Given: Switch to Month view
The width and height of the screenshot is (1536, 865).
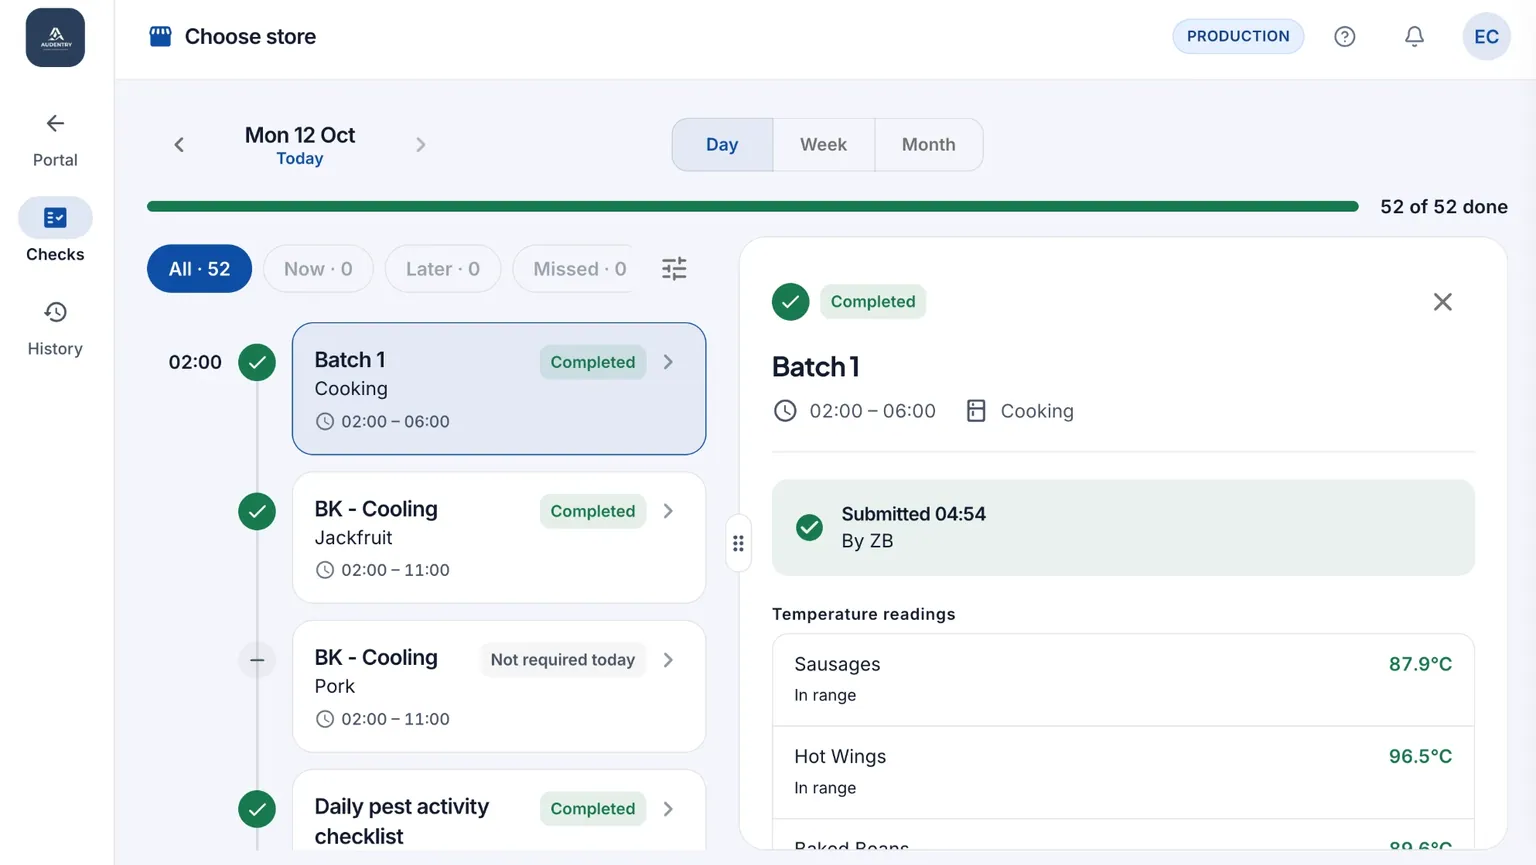Looking at the screenshot, I should [929, 145].
